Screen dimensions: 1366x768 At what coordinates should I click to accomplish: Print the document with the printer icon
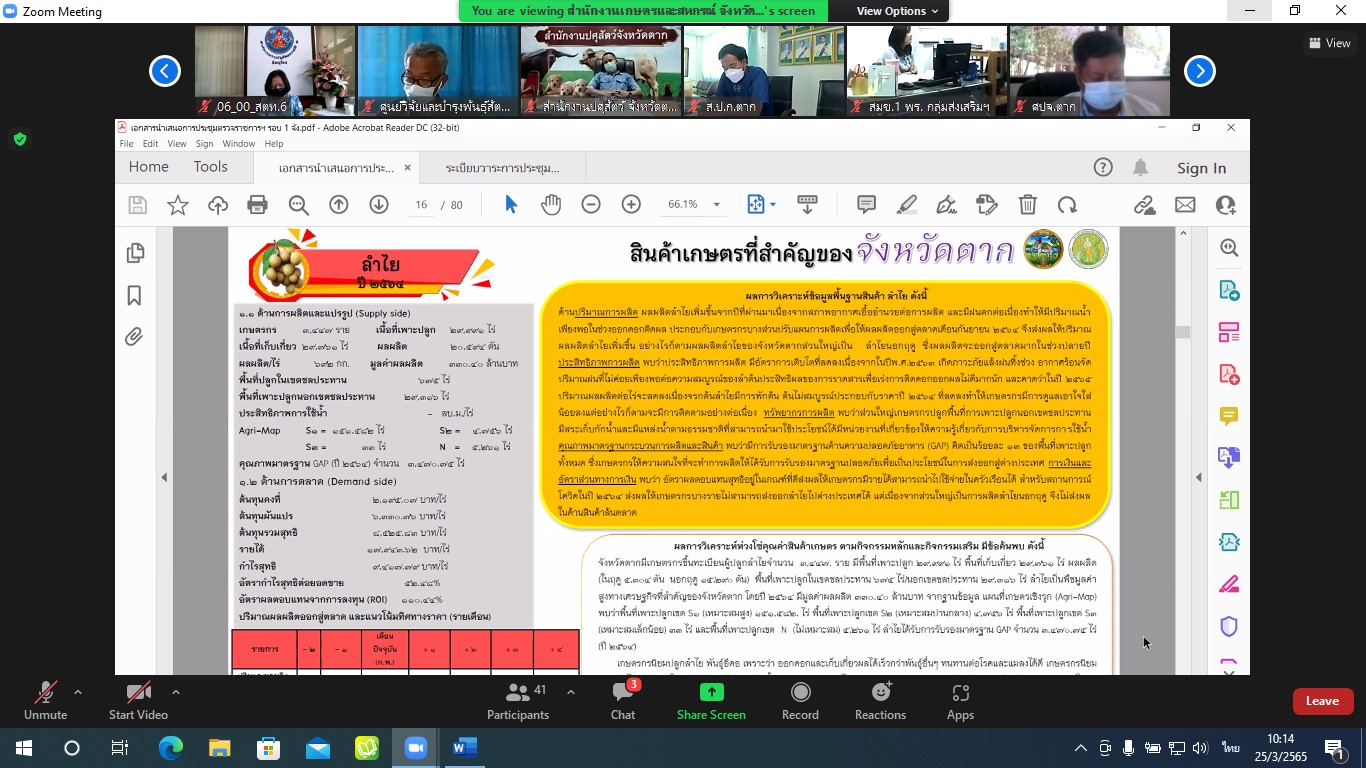(x=257, y=205)
